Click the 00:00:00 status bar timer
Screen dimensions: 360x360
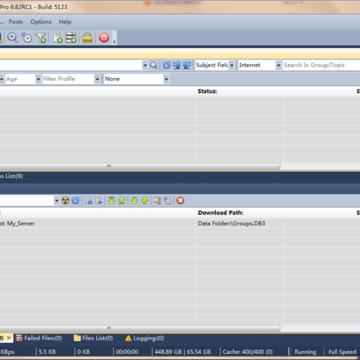point(127,352)
